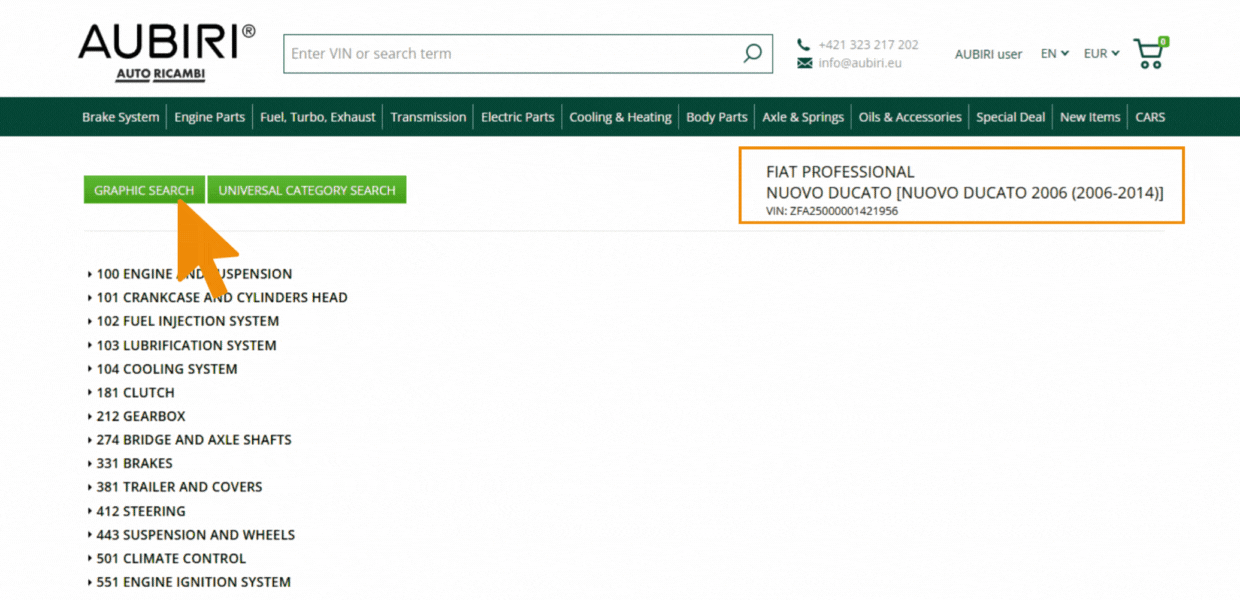Expand 100 ENGINE AND SUSPENSION category
Screen dimensions: 1240x600
point(190,274)
